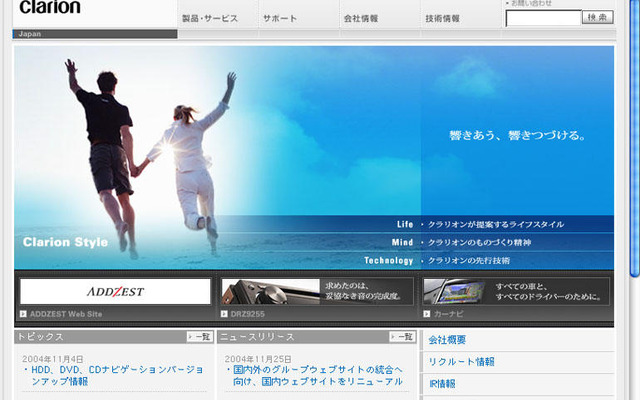The width and height of the screenshot is (640, 400).
Task: Click arrow icon beside ADDZEST Web Site
Action: 23,314
